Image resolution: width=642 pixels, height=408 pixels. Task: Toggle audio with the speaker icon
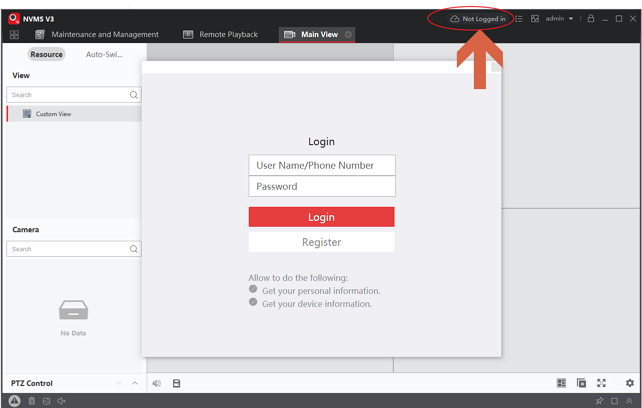[157, 383]
